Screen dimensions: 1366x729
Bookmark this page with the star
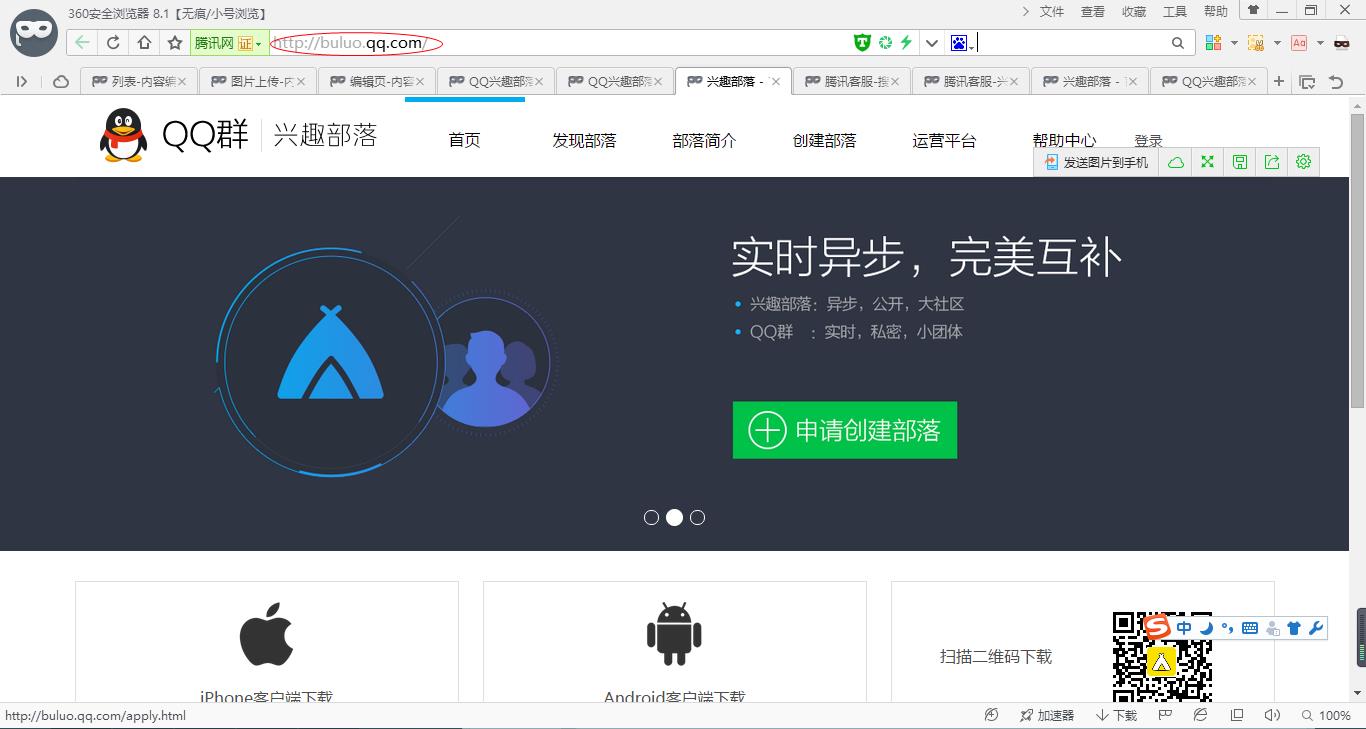[x=175, y=43]
